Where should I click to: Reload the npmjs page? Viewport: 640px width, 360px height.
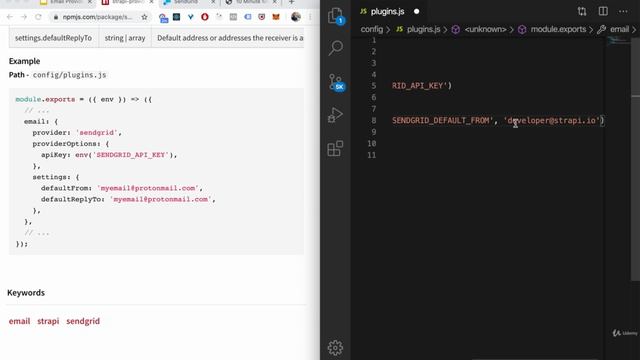38,17
